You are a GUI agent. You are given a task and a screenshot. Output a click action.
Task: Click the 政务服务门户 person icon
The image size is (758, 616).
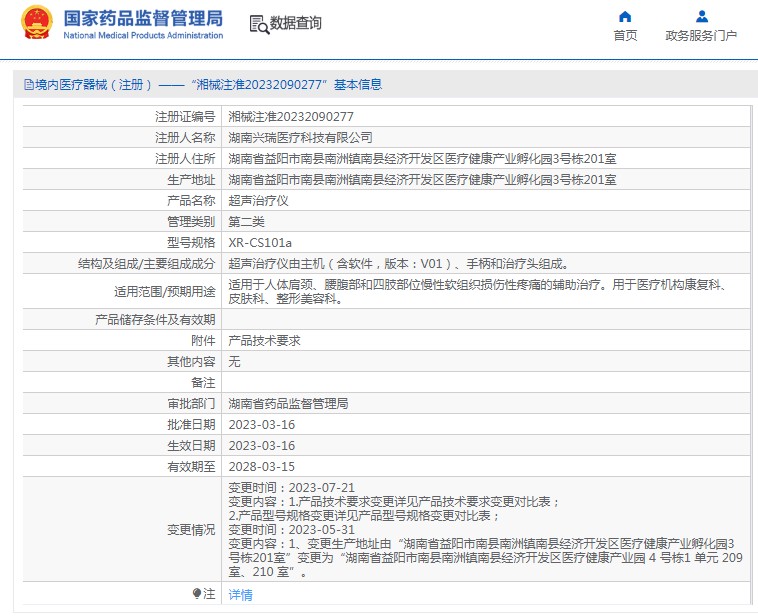click(701, 16)
